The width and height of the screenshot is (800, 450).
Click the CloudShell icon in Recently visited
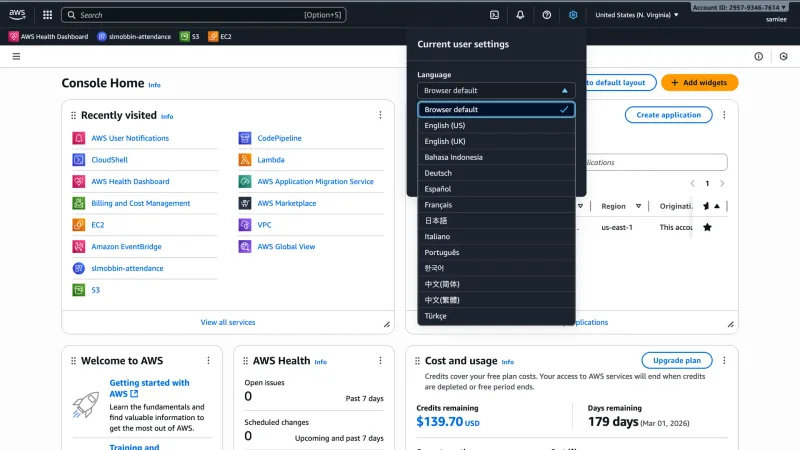point(79,160)
